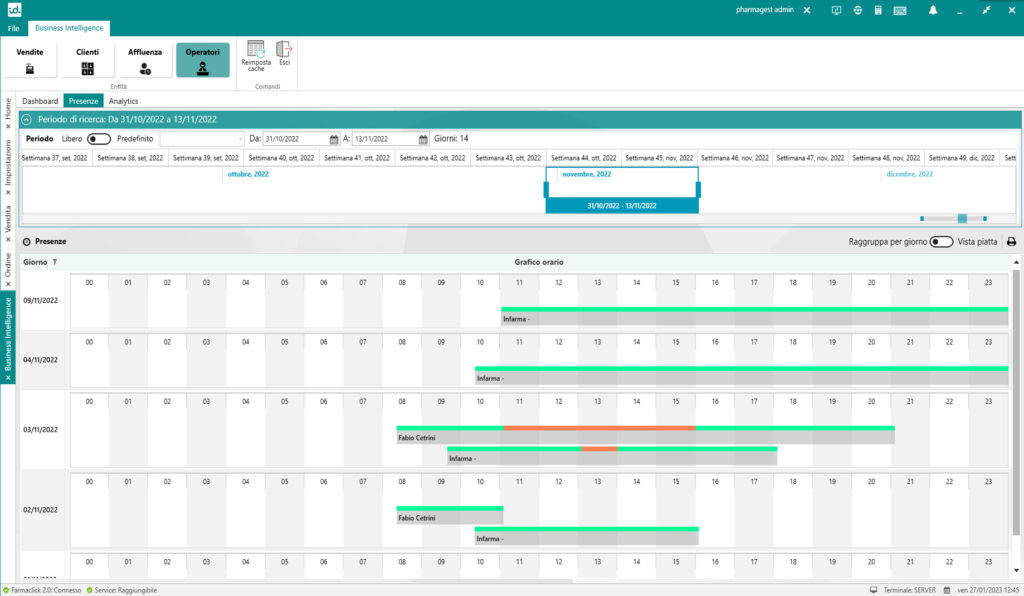The width and height of the screenshot is (1024, 596).
Task: Print the presence chart with printer icon
Action: click(x=1011, y=242)
